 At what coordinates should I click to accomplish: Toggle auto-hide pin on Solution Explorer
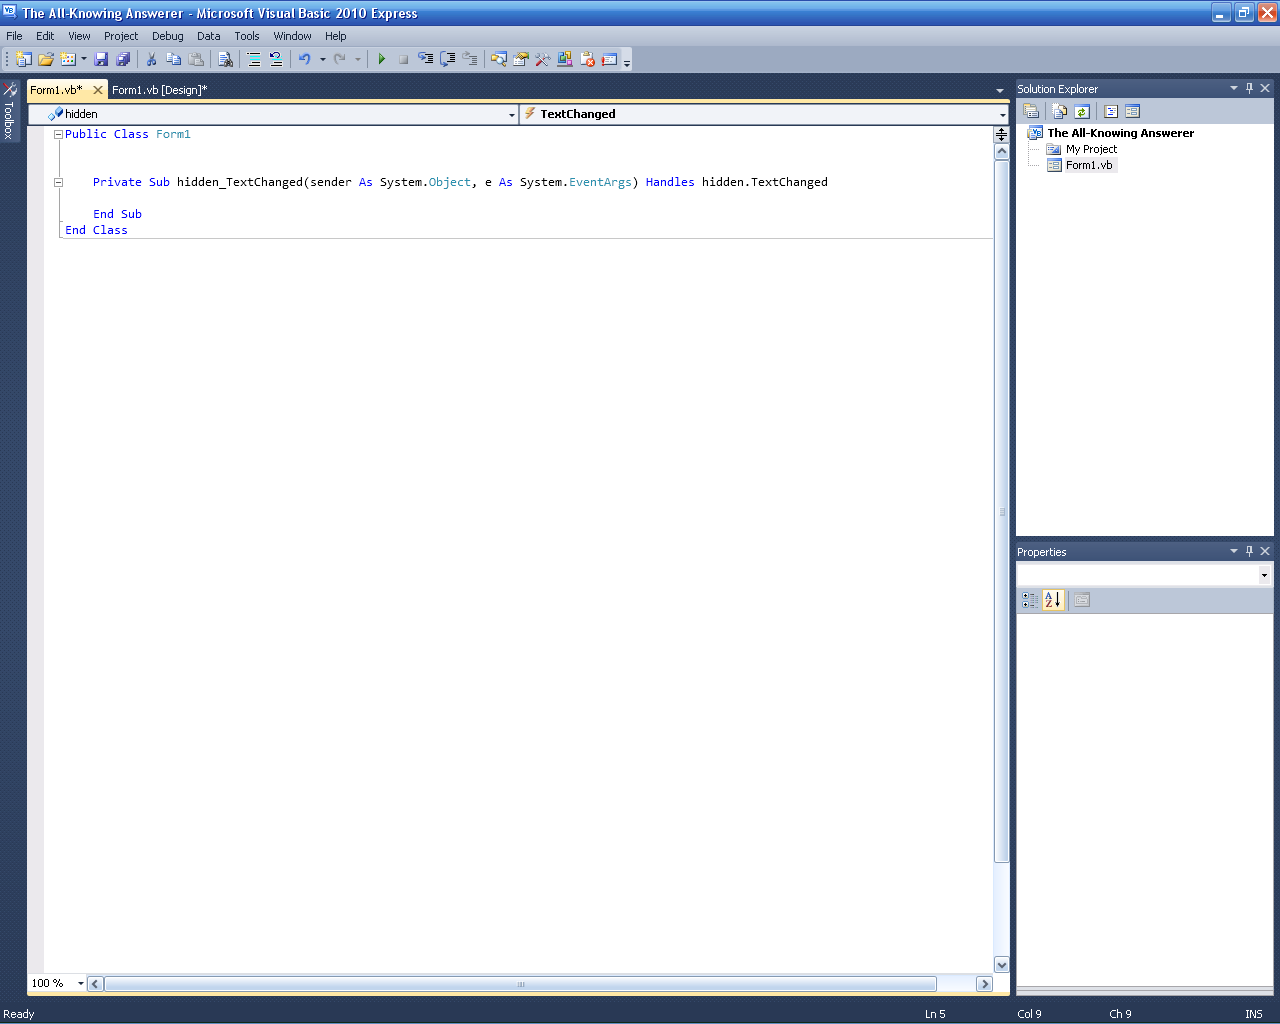point(1249,88)
